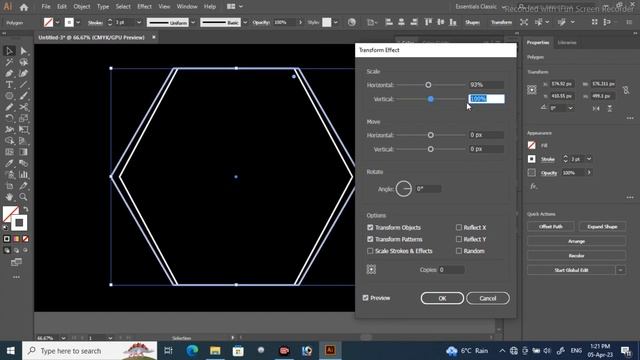Select the Pen tool
Screen dimensions: 640x360
click(9, 73)
